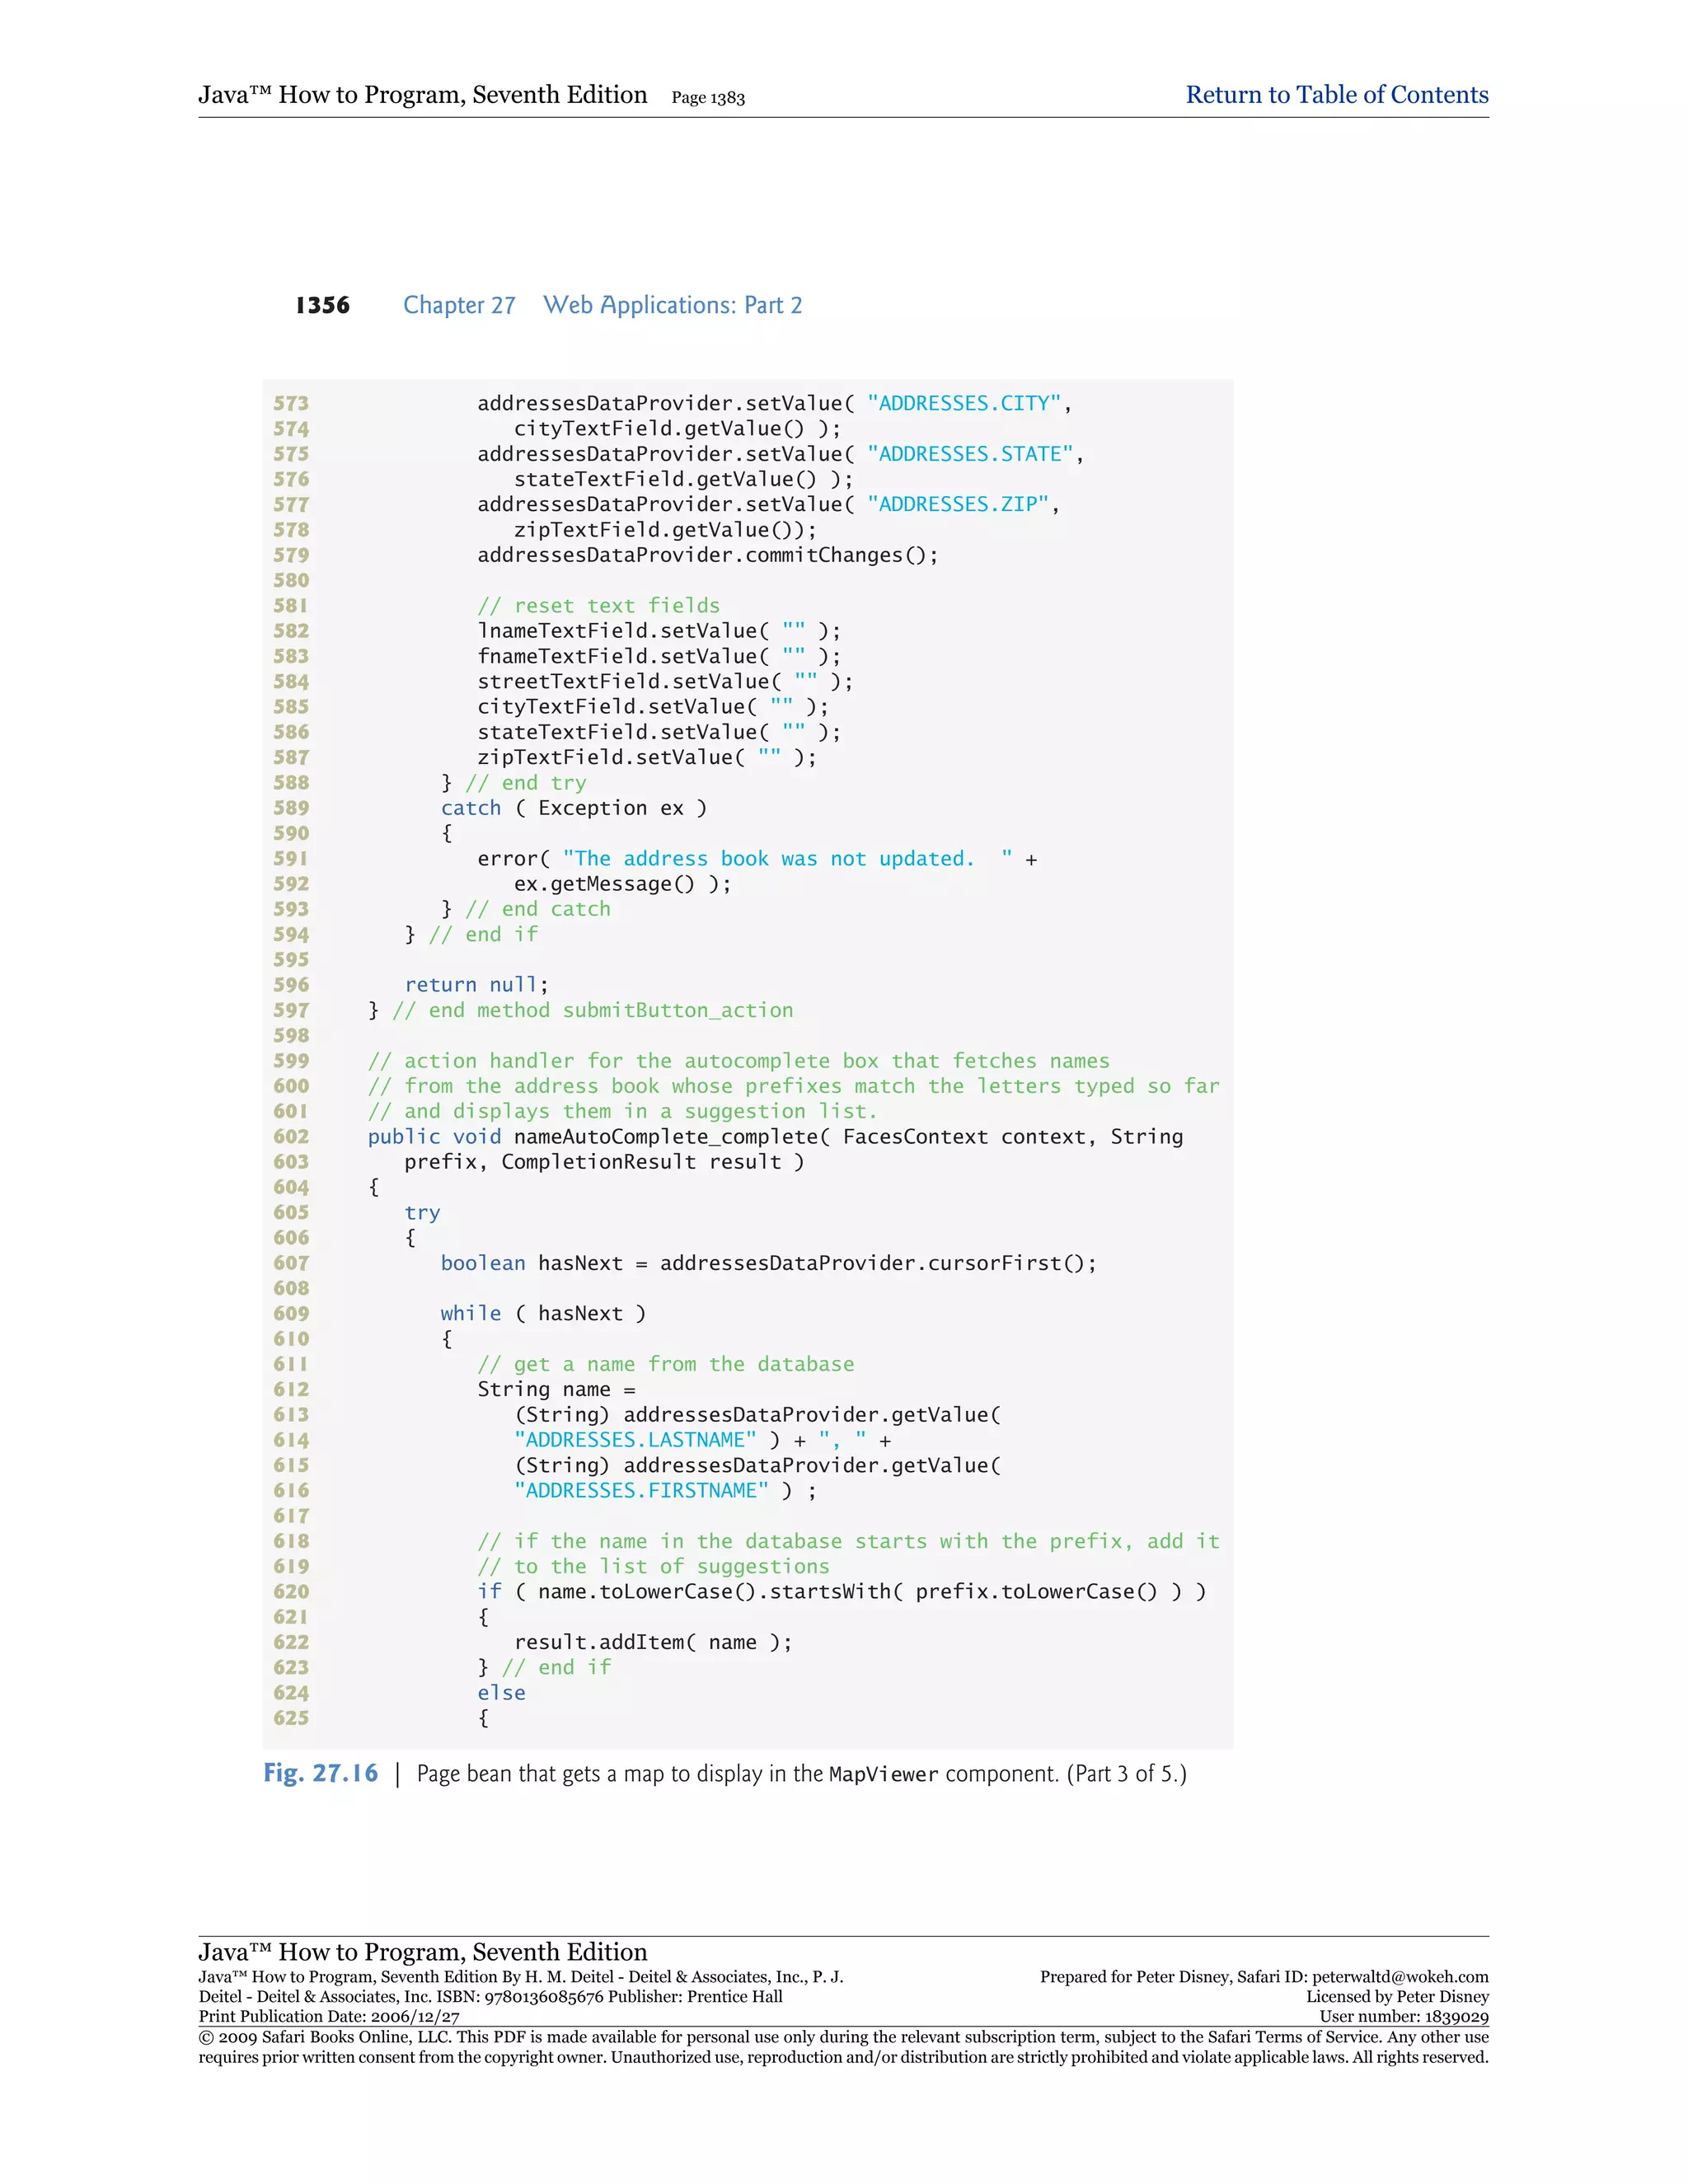Click the 'Chapter 27' heading text
Image resolution: width=1688 pixels, height=2184 pixels.
[459, 305]
